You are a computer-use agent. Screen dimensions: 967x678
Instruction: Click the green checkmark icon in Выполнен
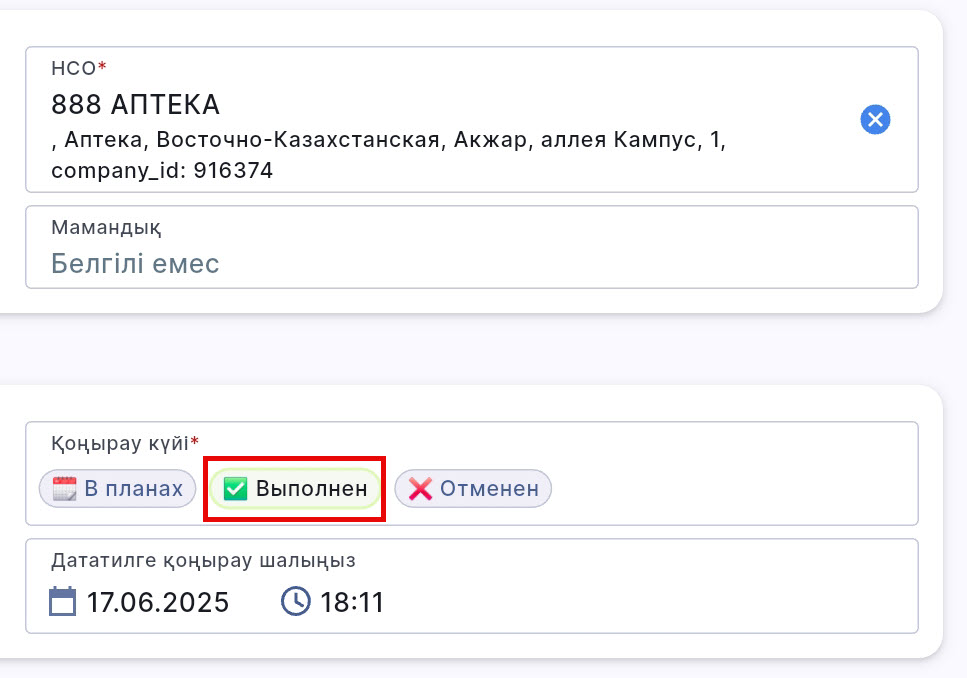click(x=235, y=489)
